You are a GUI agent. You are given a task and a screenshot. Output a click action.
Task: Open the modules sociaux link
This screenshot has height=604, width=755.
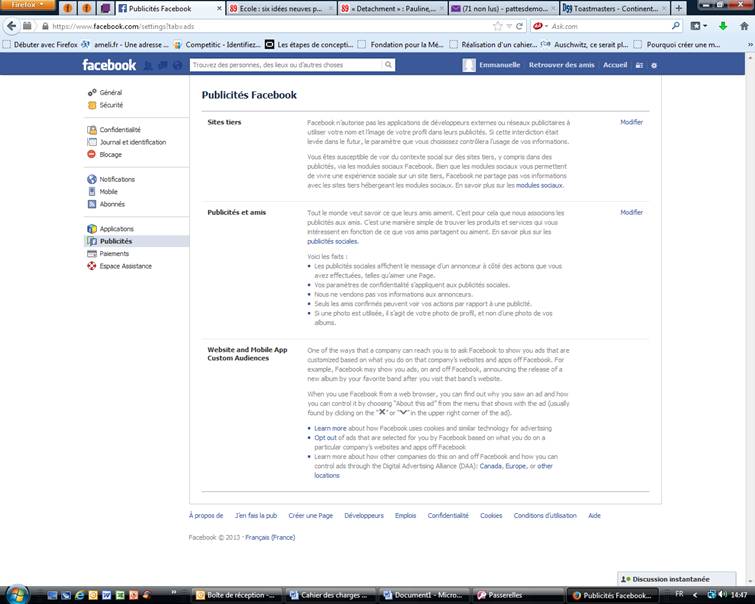tap(539, 185)
